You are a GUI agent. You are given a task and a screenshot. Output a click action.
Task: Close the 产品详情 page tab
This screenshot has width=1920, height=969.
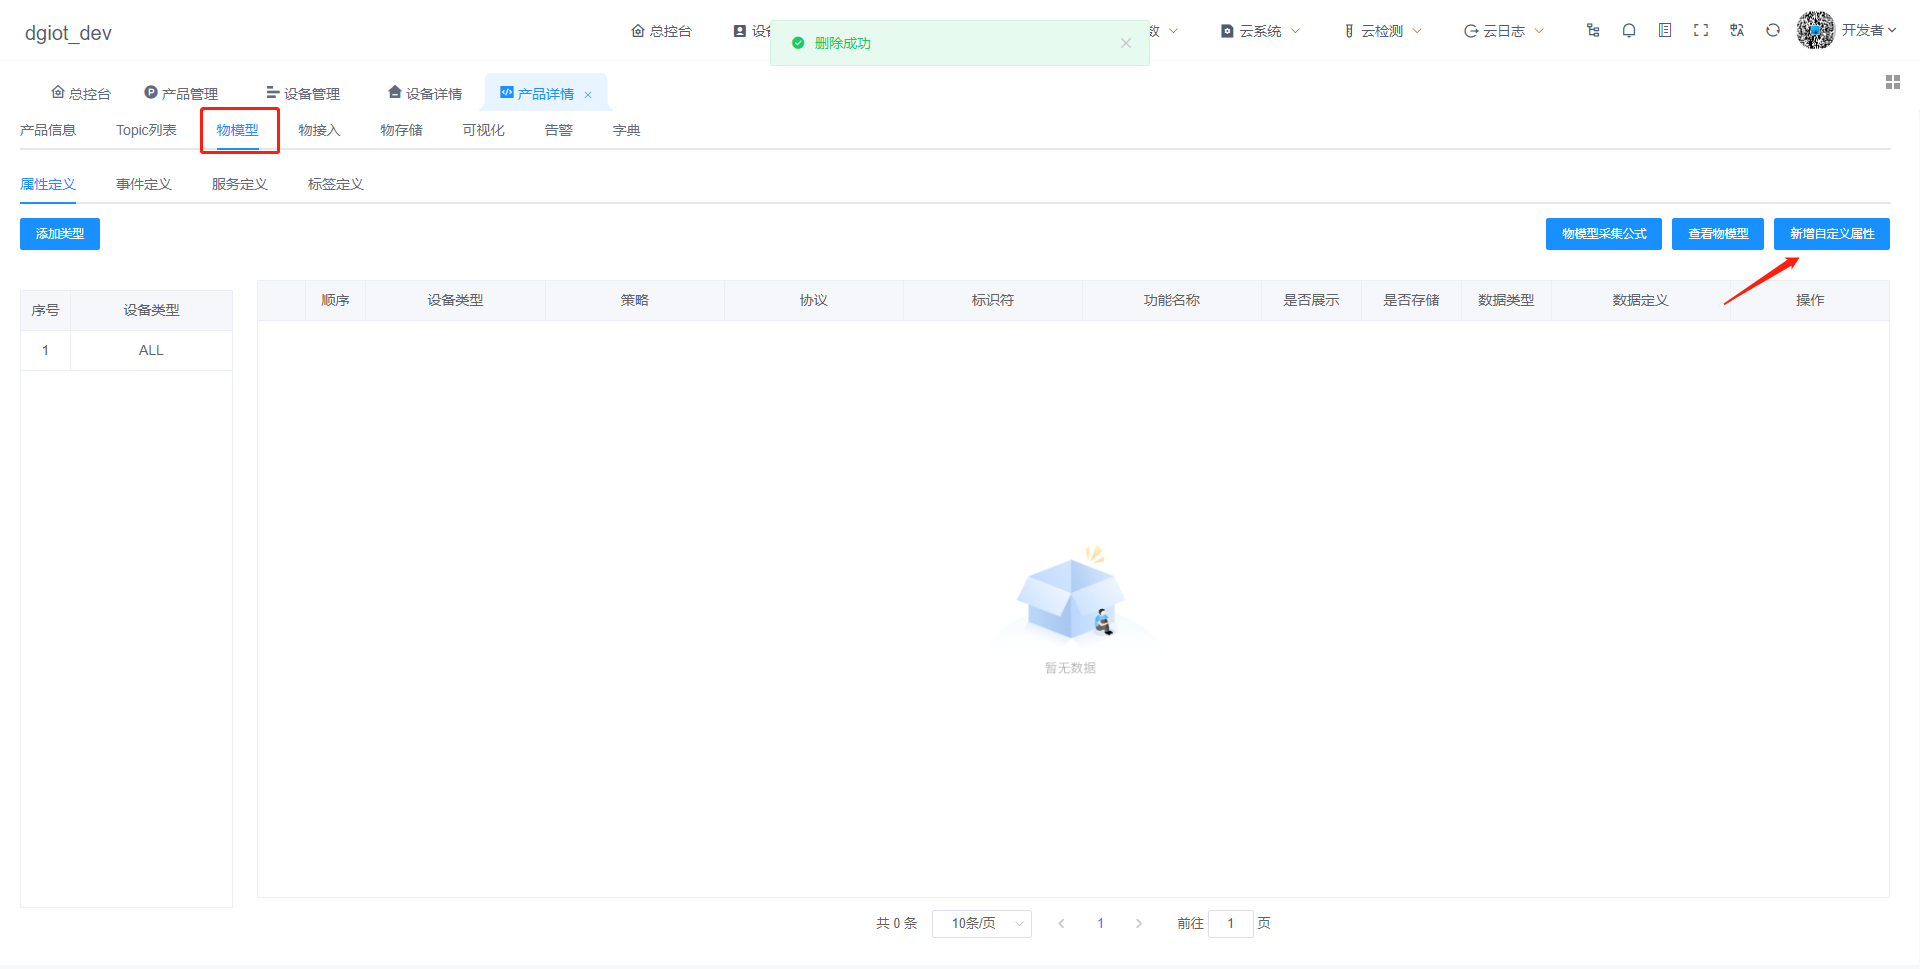click(x=588, y=95)
